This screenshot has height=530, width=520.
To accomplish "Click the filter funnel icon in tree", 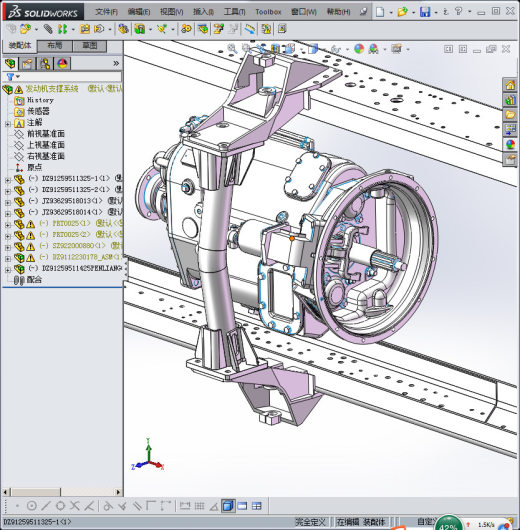I will pyautogui.click(x=10, y=77).
